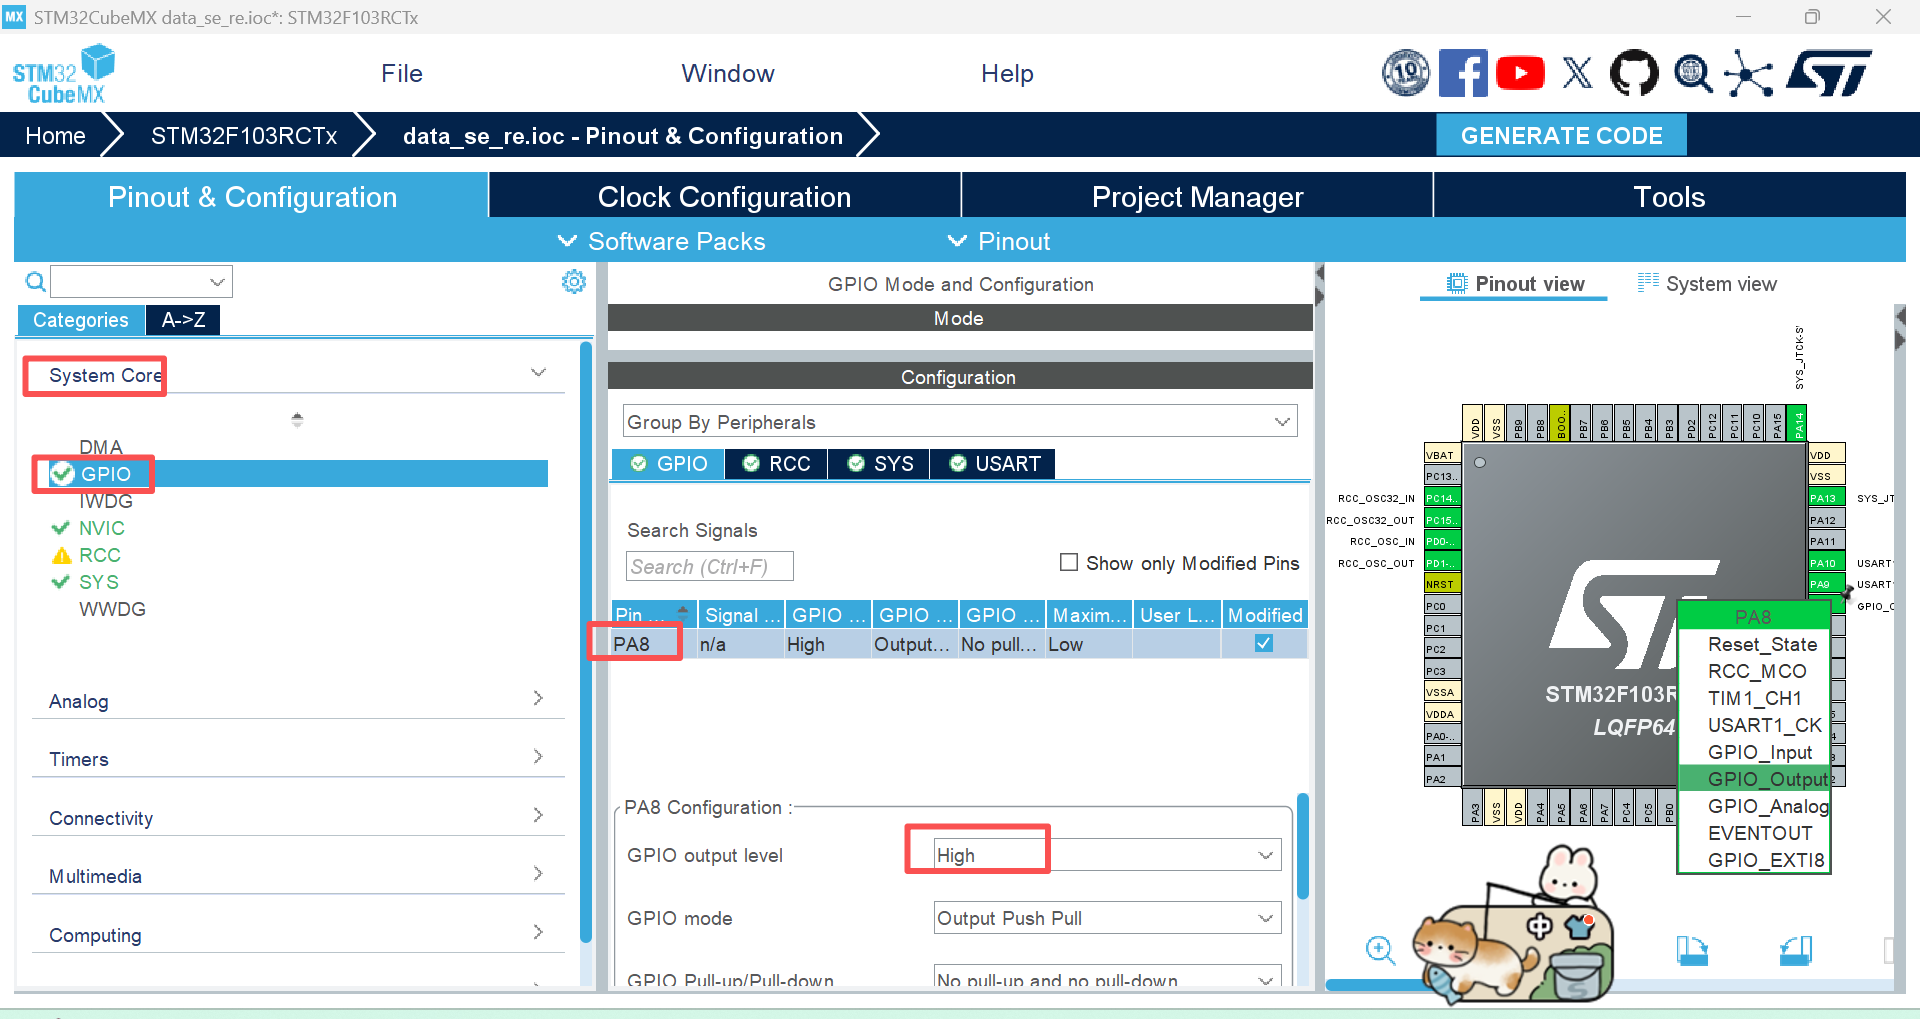Click the globe search icon in header
The width and height of the screenshot is (1920, 1019).
click(1693, 73)
